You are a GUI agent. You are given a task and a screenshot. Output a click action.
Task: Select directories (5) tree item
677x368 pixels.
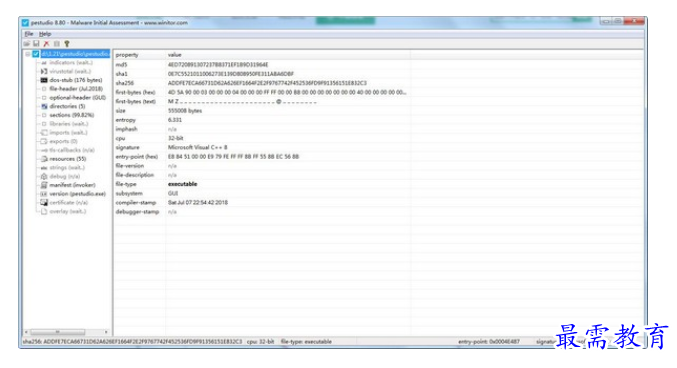pyautogui.click(x=67, y=106)
